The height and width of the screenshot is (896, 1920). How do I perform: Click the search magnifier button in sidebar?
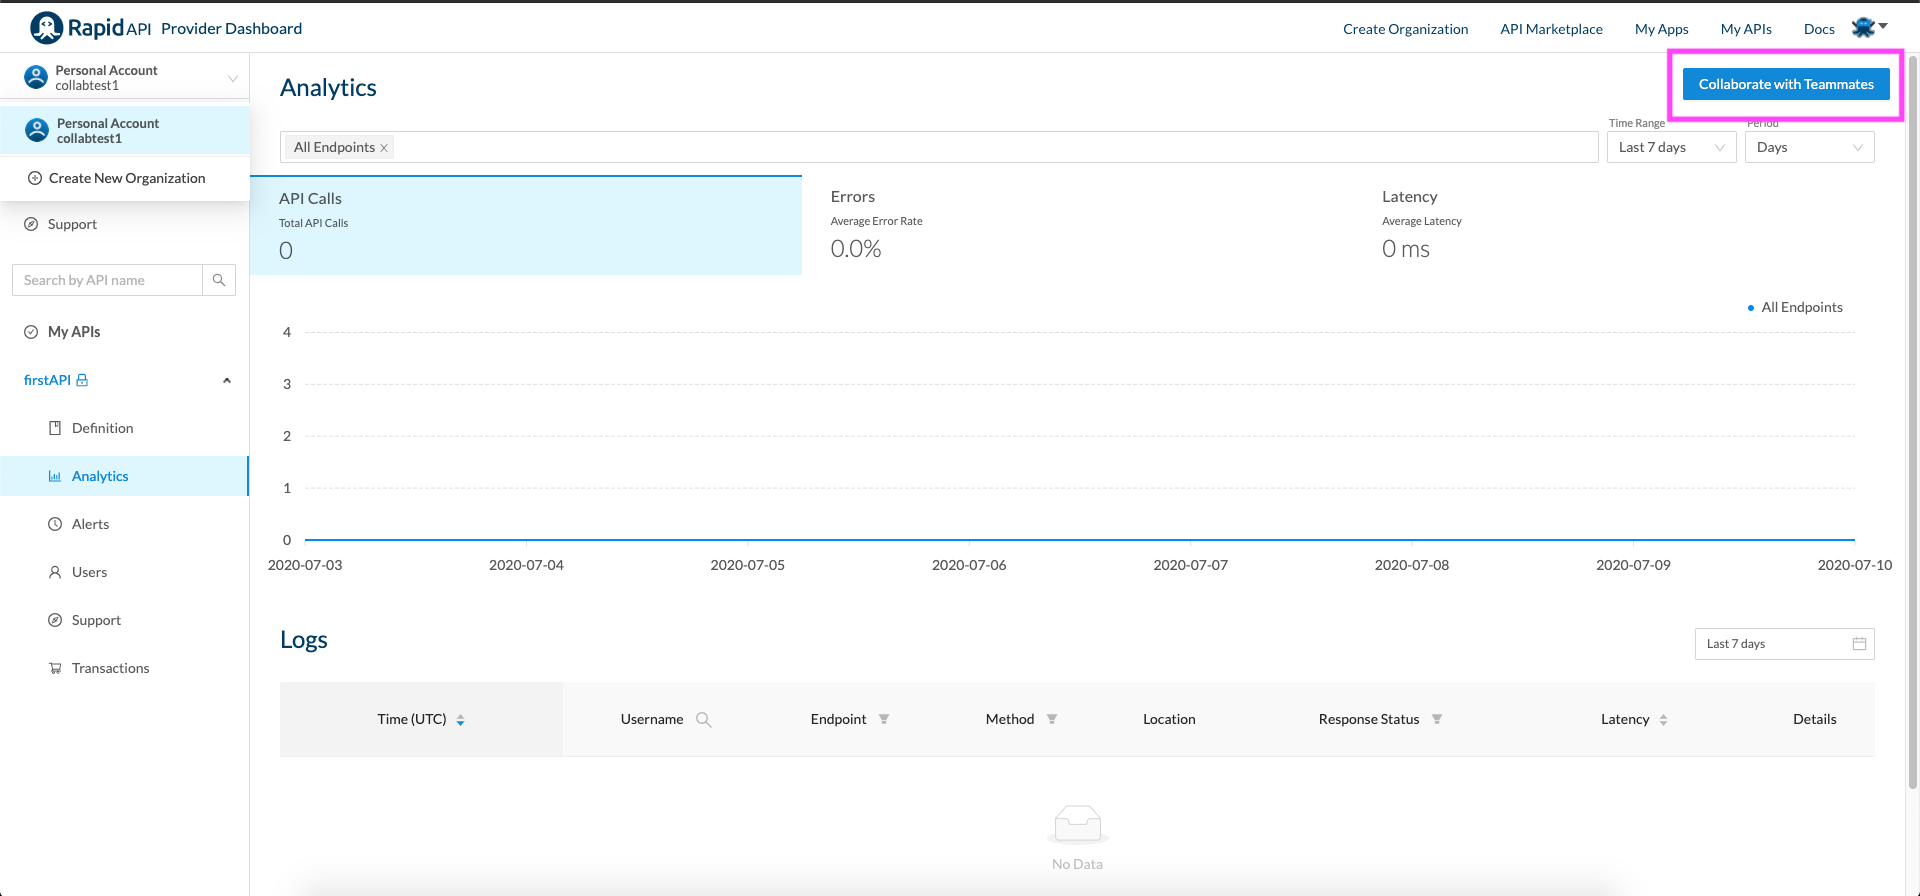click(219, 280)
